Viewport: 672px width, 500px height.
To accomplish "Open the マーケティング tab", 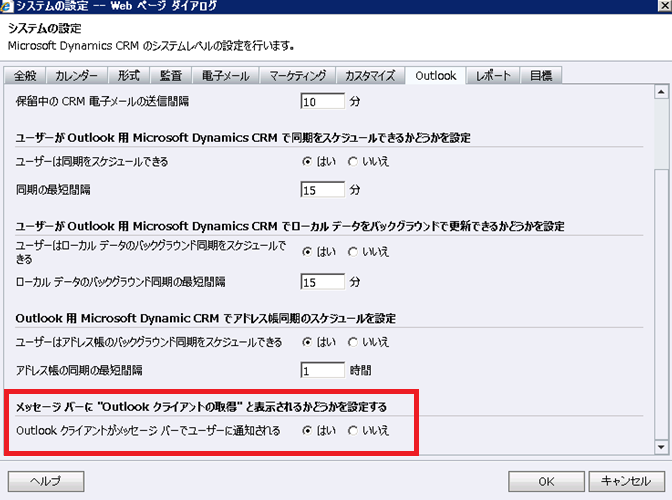I will (297, 76).
